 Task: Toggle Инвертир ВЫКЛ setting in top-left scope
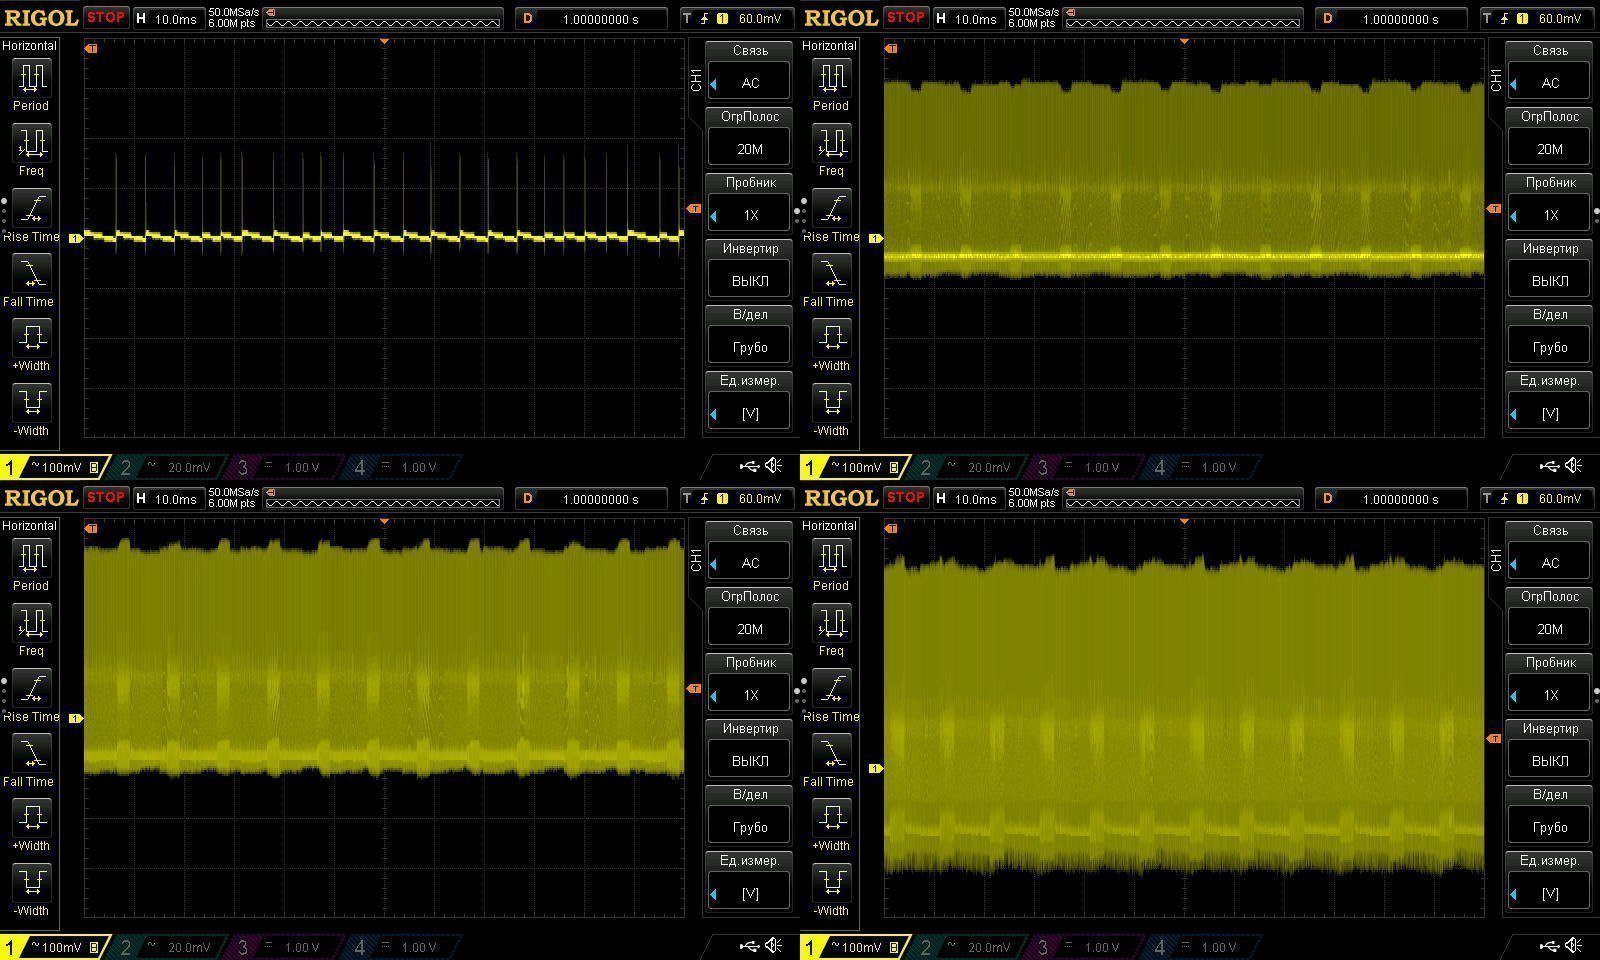[x=750, y=281]
